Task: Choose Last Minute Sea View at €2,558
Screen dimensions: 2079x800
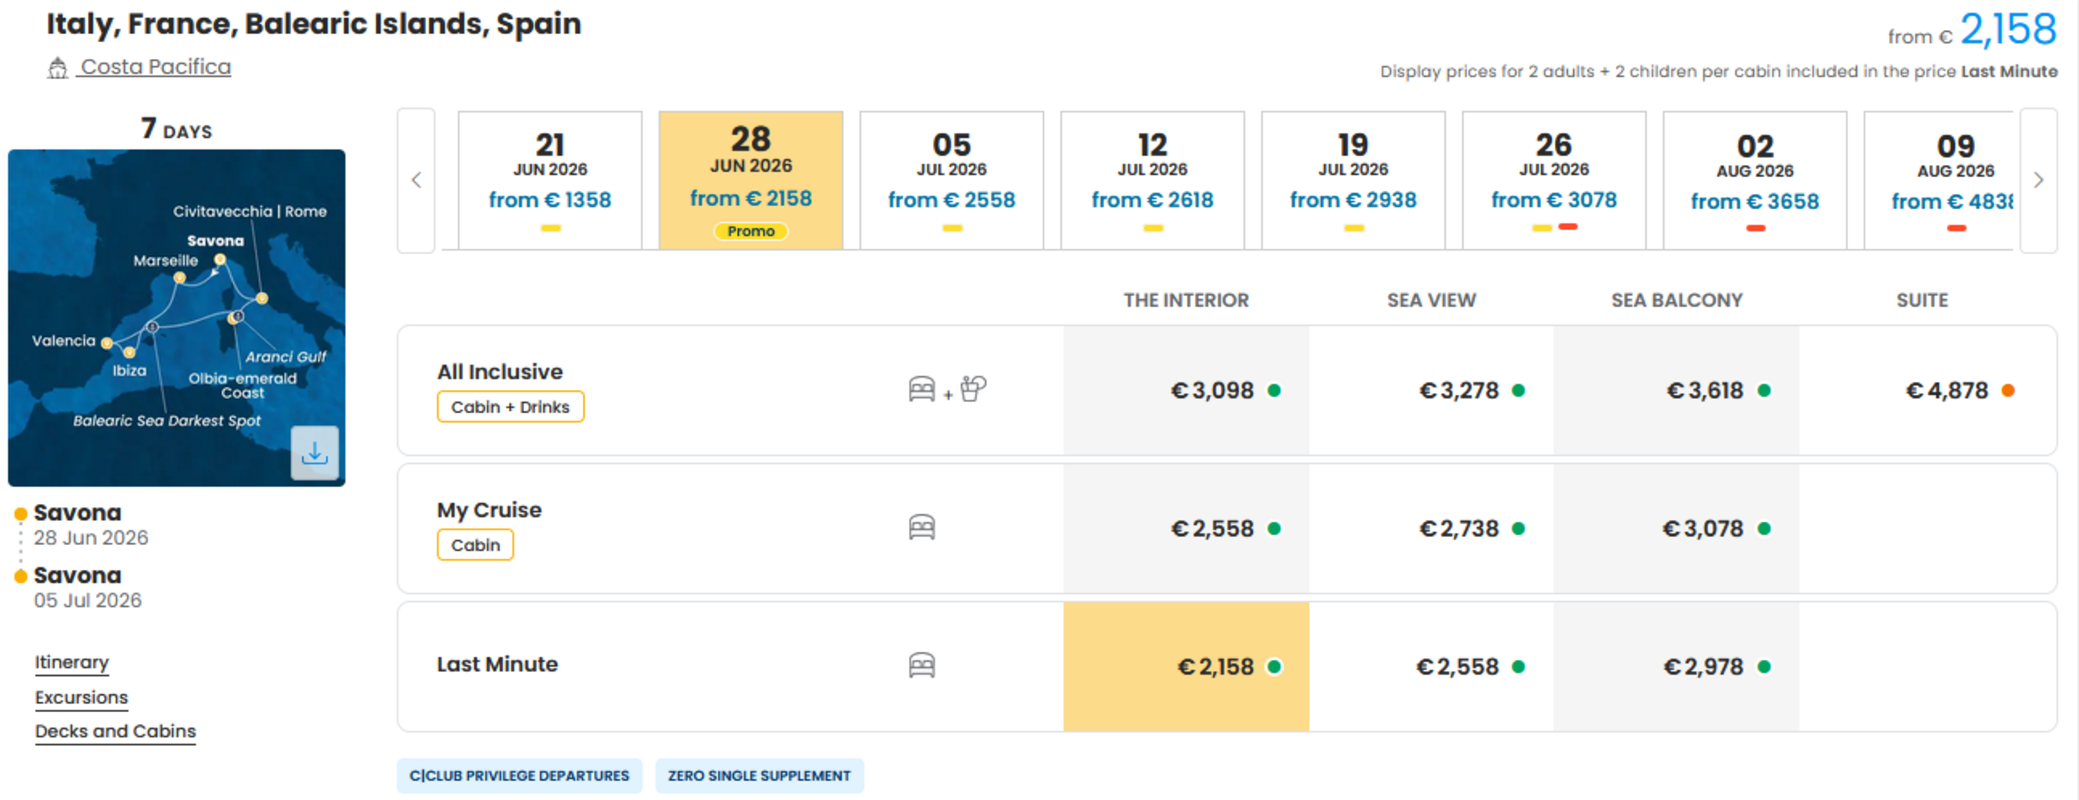Action: tap(1431, 666)
